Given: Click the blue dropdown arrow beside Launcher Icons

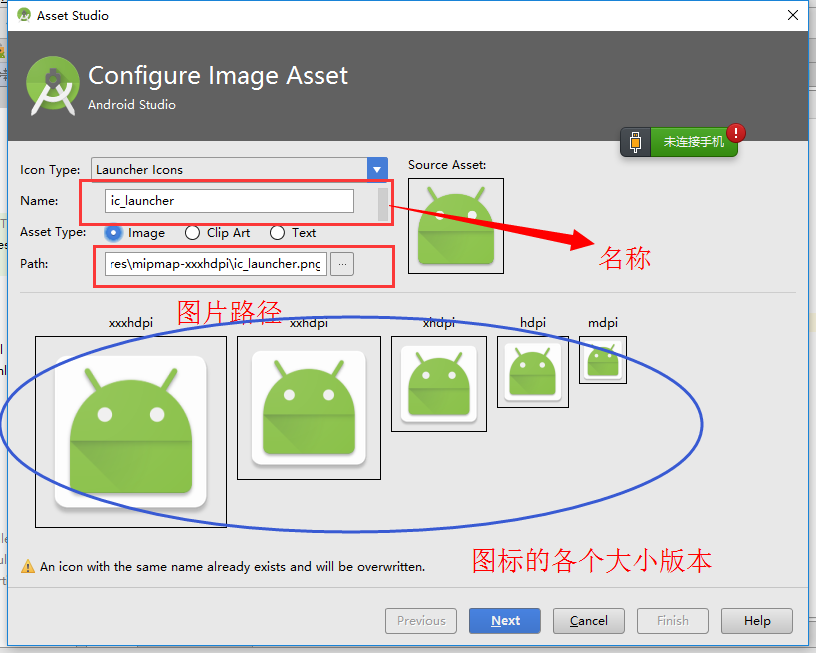Looking at the screenshot, I should [377, 169].
